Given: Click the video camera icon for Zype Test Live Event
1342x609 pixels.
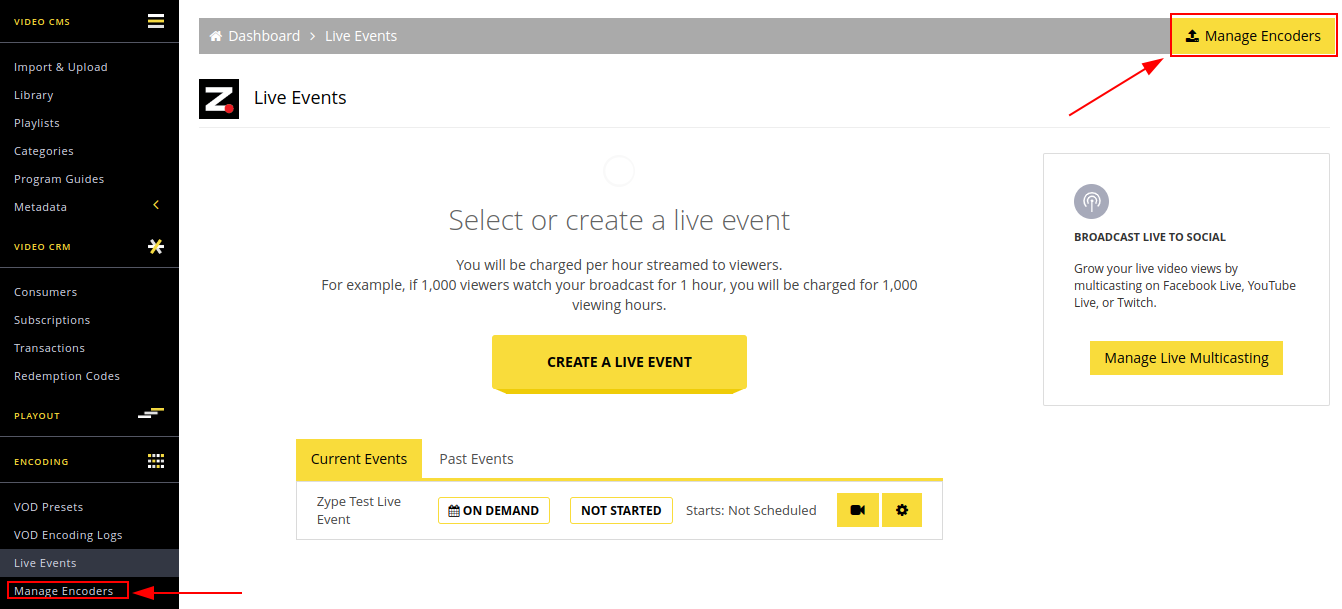Looking at the screenshot, I should tap(858, 510).
